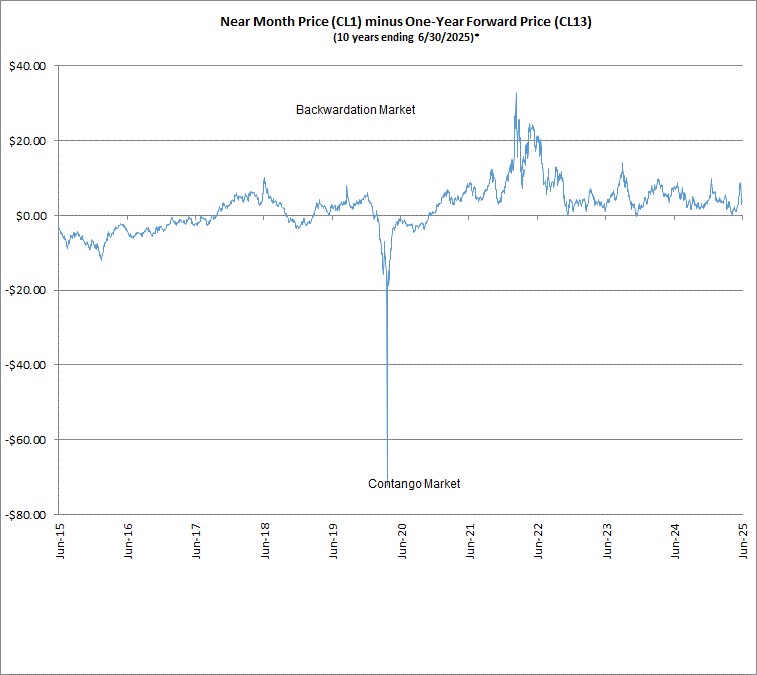Select the 'Backwardation Market' annotation label
Screen dimensions: 757x675
[x=355, y=110]
